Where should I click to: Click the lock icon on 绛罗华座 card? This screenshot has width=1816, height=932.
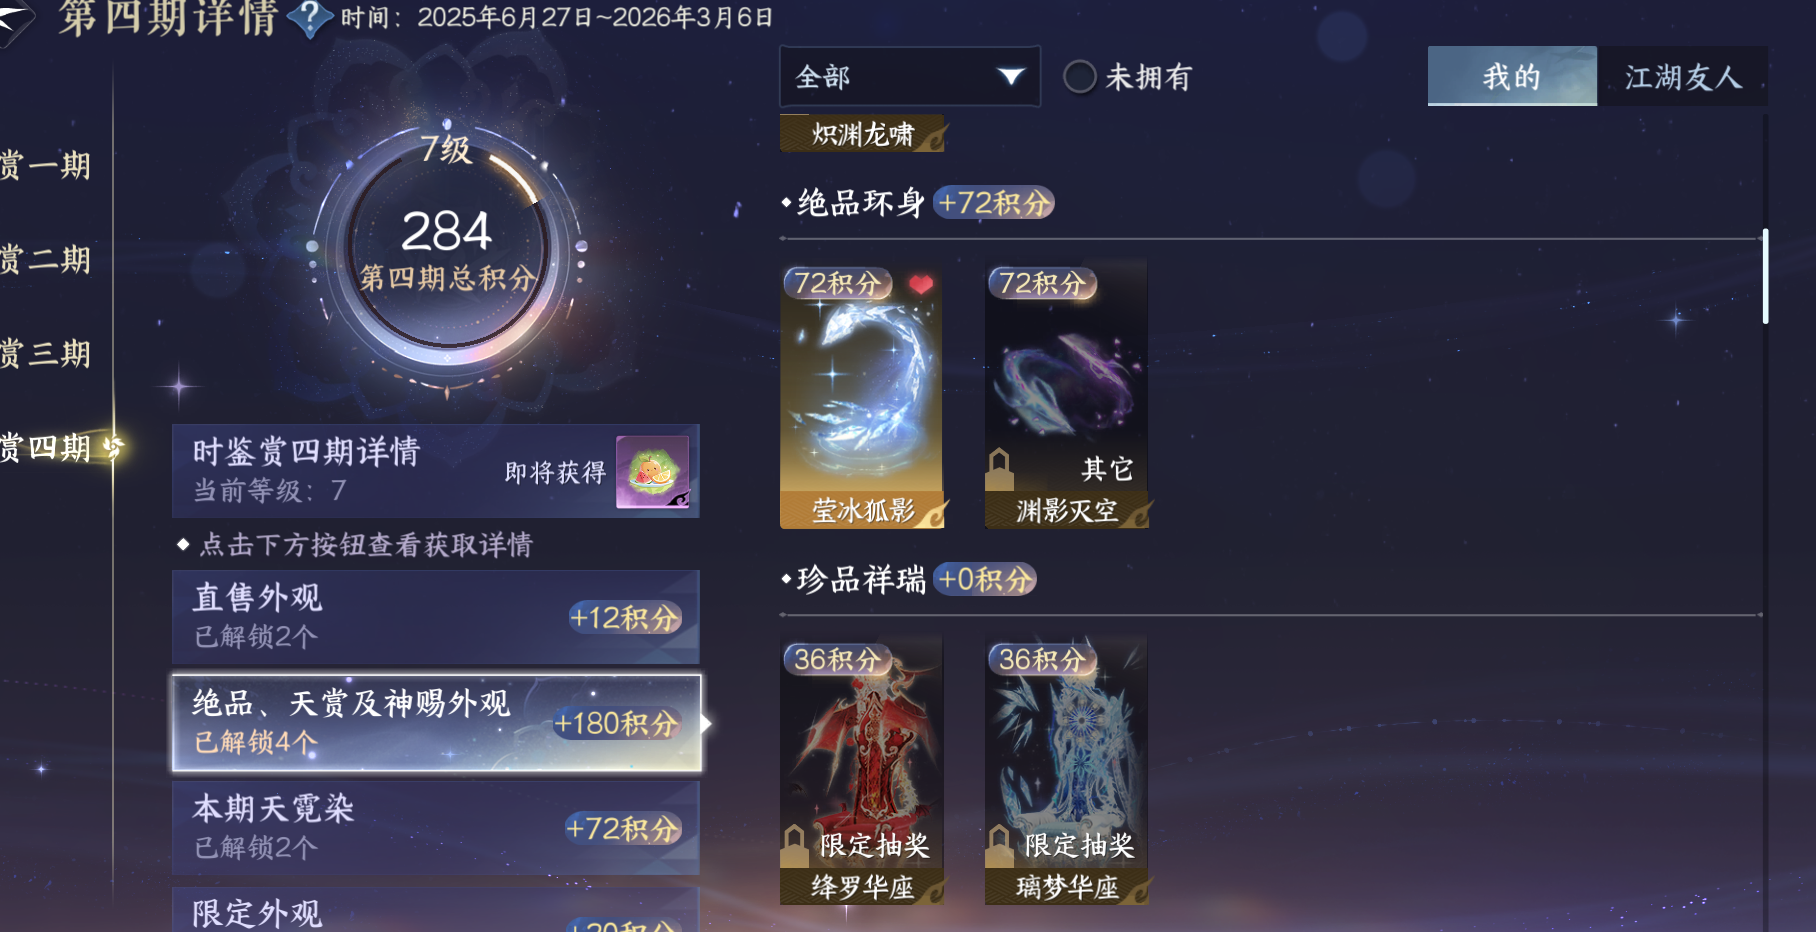click(x=794, y=846)
